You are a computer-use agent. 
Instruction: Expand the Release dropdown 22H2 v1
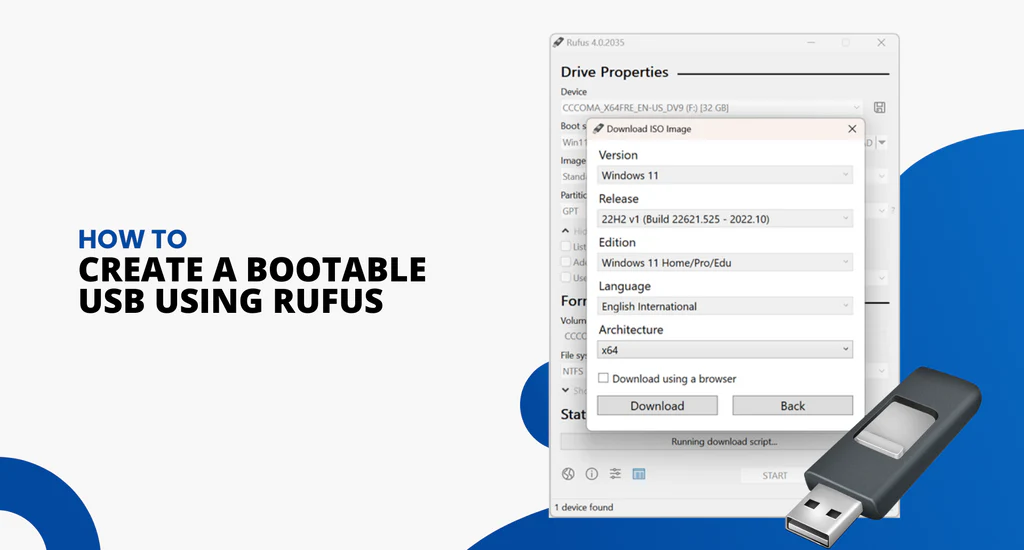point(725,219)
